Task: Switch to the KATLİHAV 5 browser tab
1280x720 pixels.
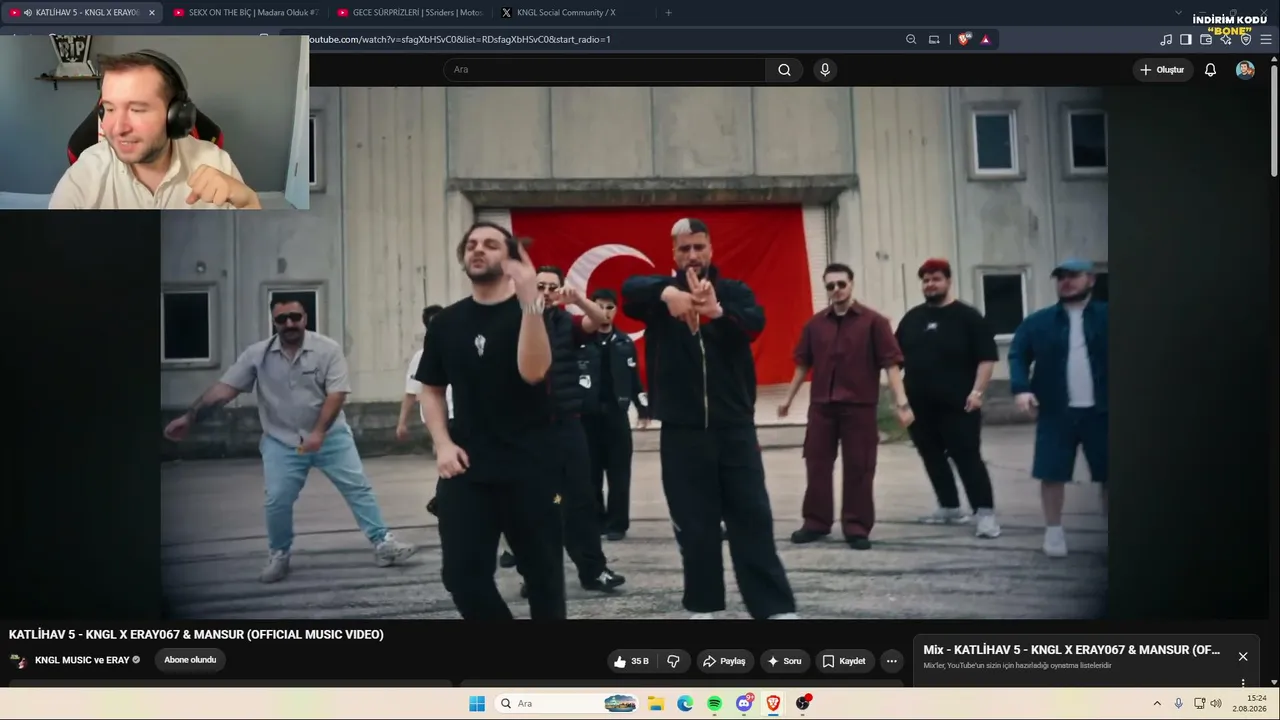Action: point(83,13)
